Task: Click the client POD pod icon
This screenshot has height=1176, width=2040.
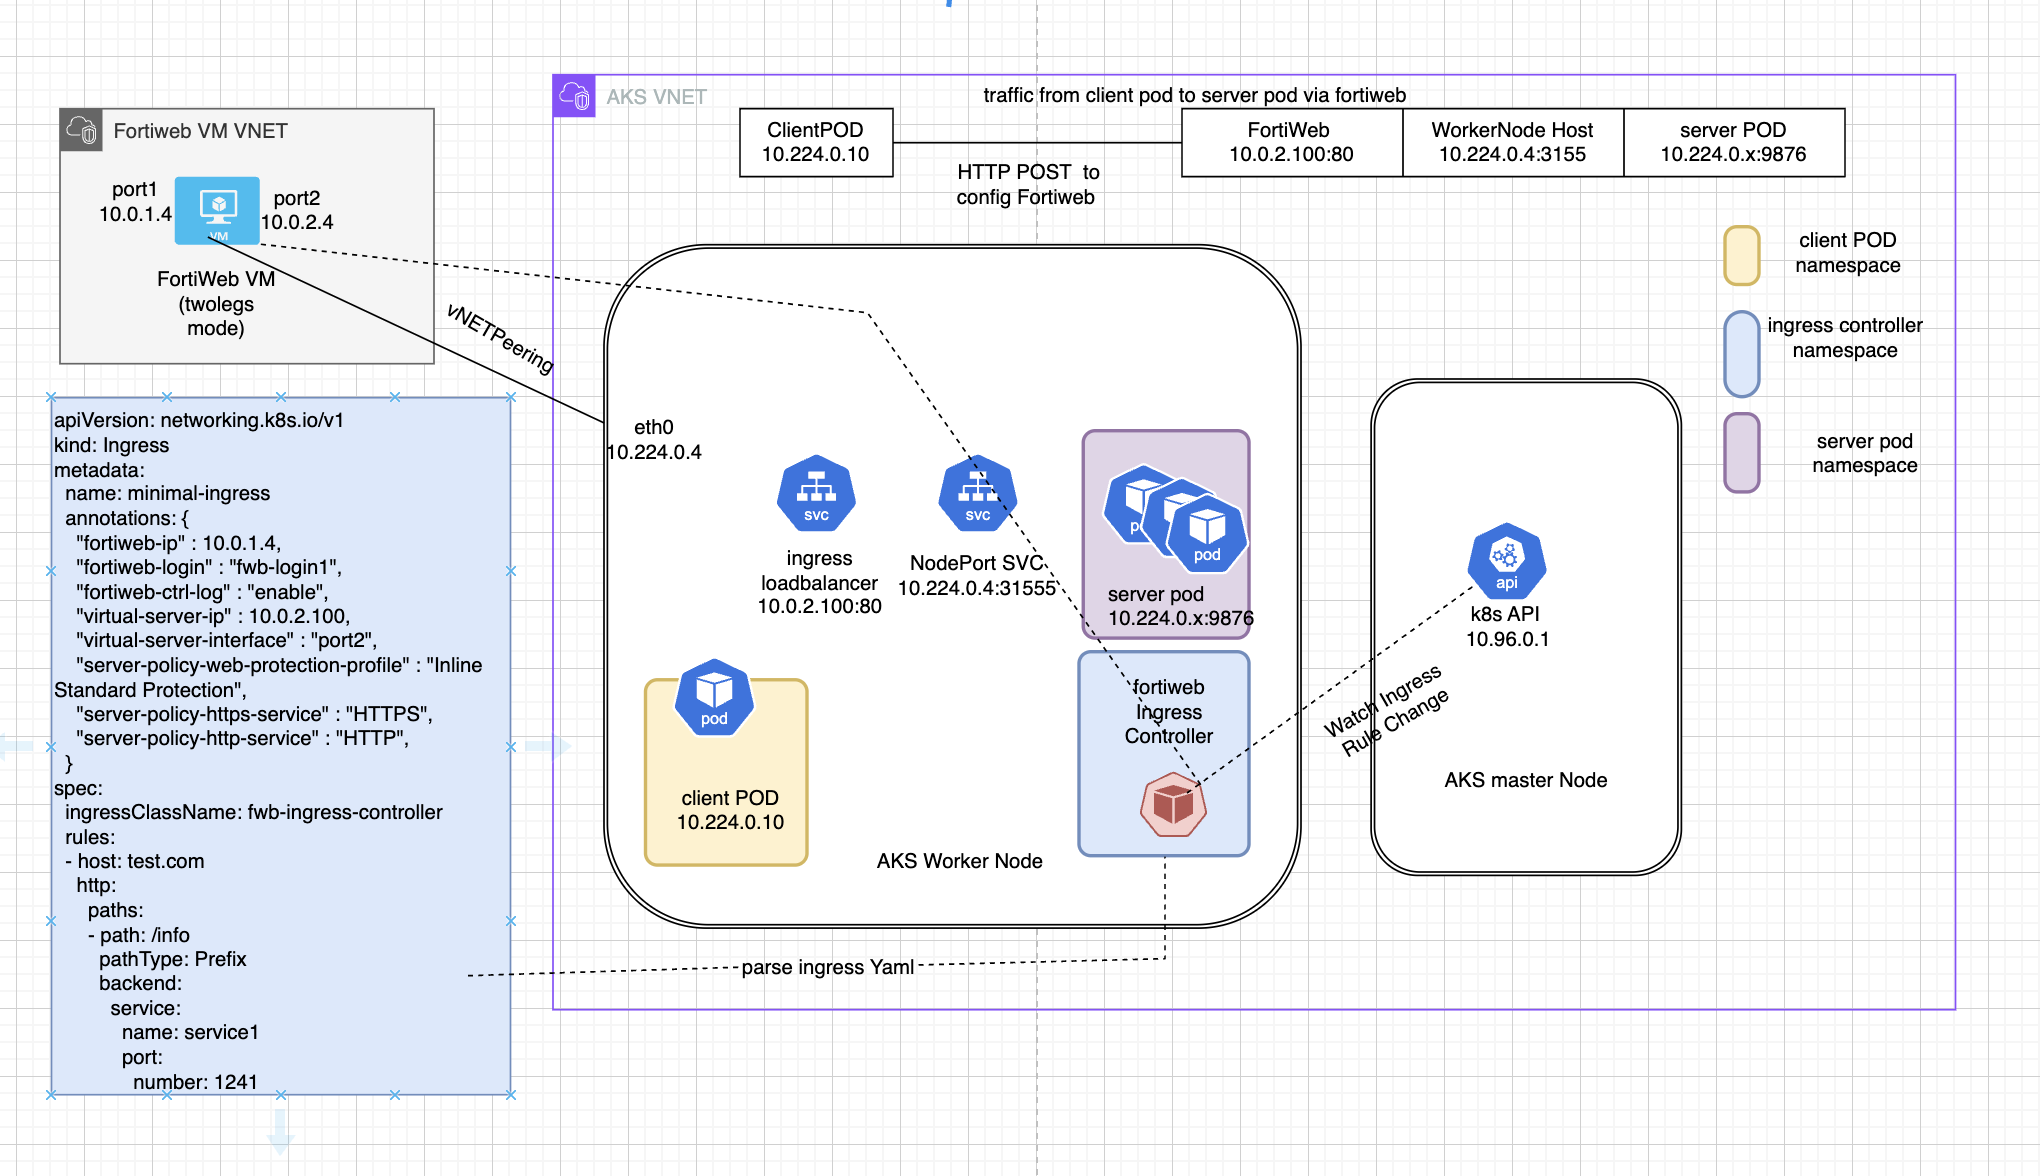Action: coord(714,698)
